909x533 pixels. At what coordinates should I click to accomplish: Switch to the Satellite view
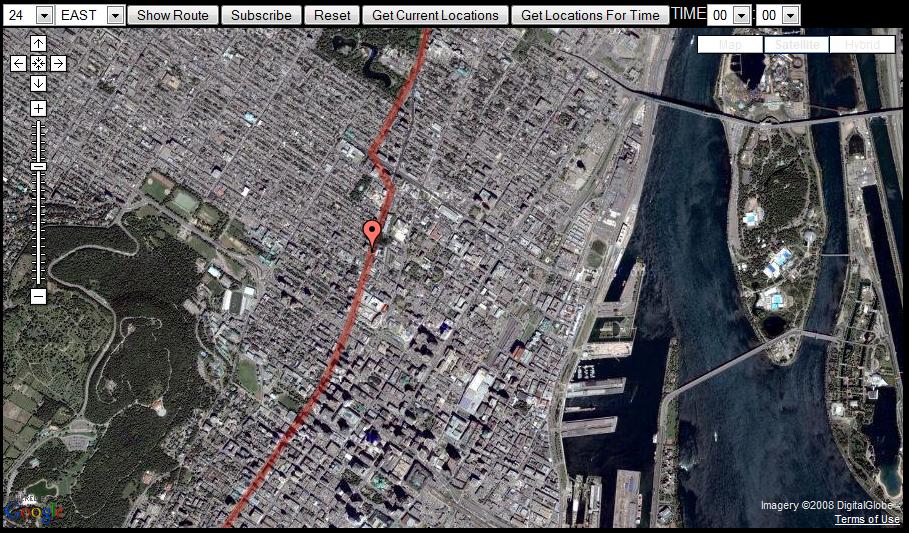click(x=797, y=45)
